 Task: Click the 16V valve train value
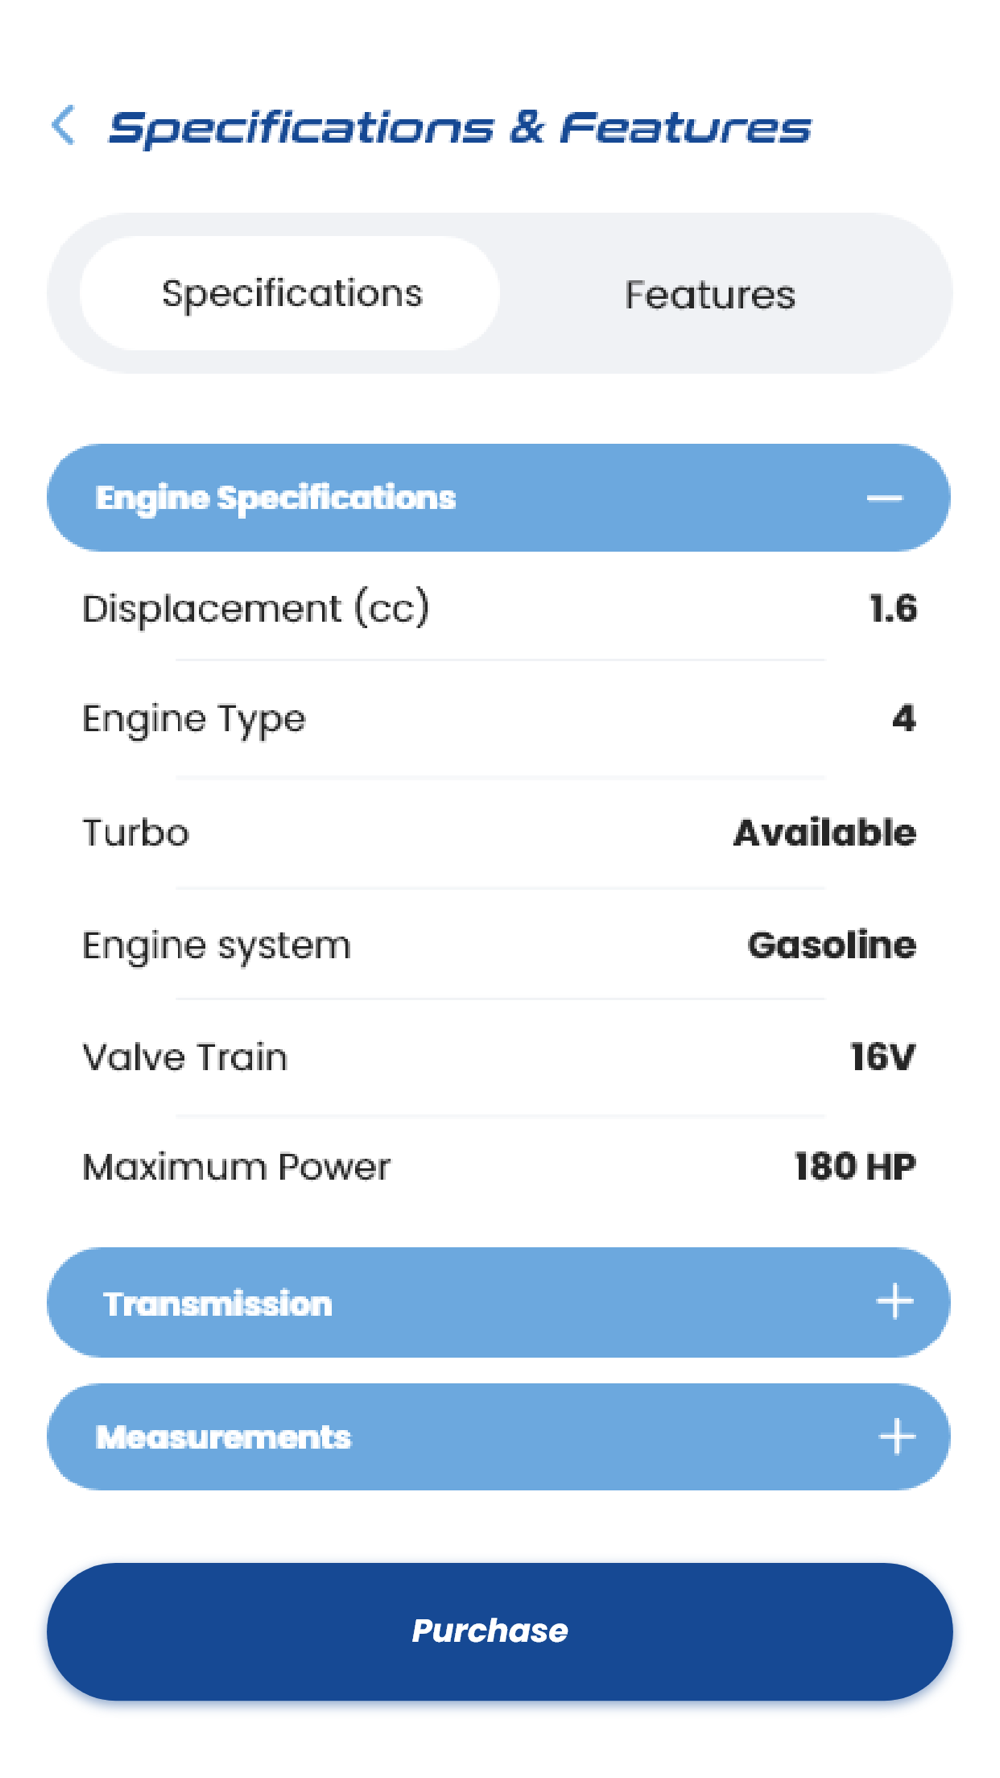(x=883, y=1058)
